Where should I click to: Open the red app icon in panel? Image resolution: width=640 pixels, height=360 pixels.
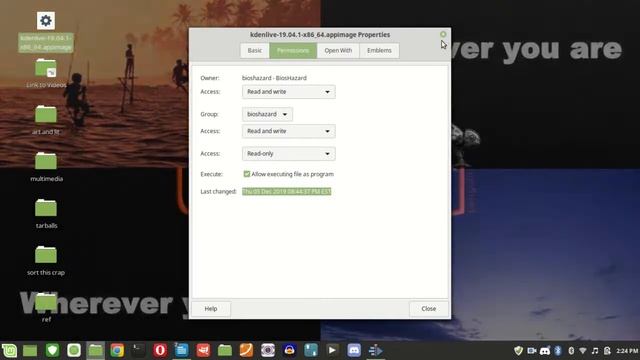tap(203, 350)
